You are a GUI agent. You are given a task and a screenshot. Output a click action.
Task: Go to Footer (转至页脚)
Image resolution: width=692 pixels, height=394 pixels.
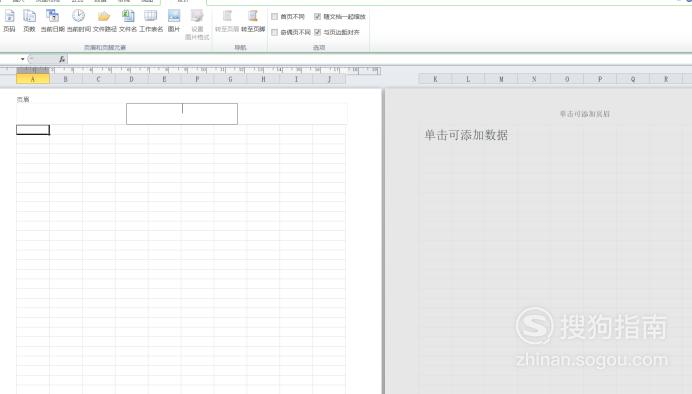tap(253, 21)
